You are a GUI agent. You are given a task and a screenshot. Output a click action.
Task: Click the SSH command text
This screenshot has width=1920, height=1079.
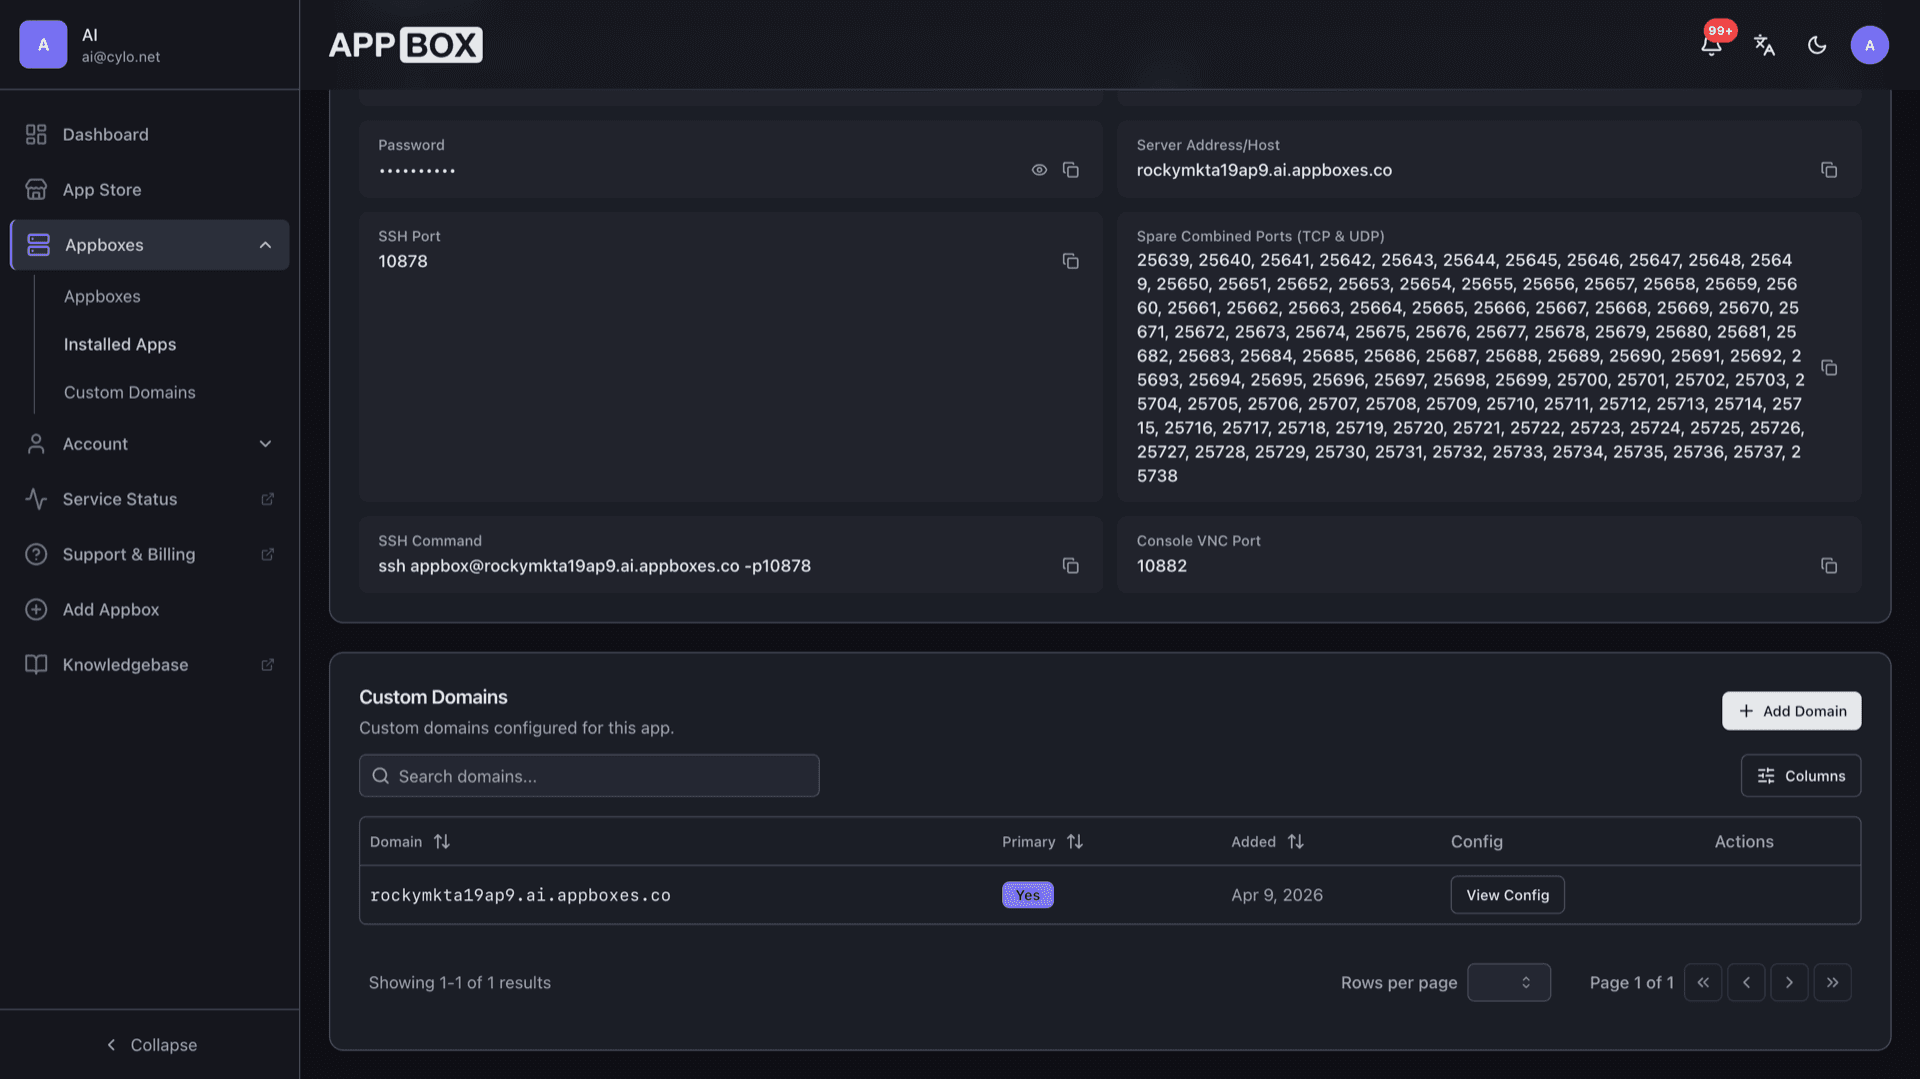594,566
